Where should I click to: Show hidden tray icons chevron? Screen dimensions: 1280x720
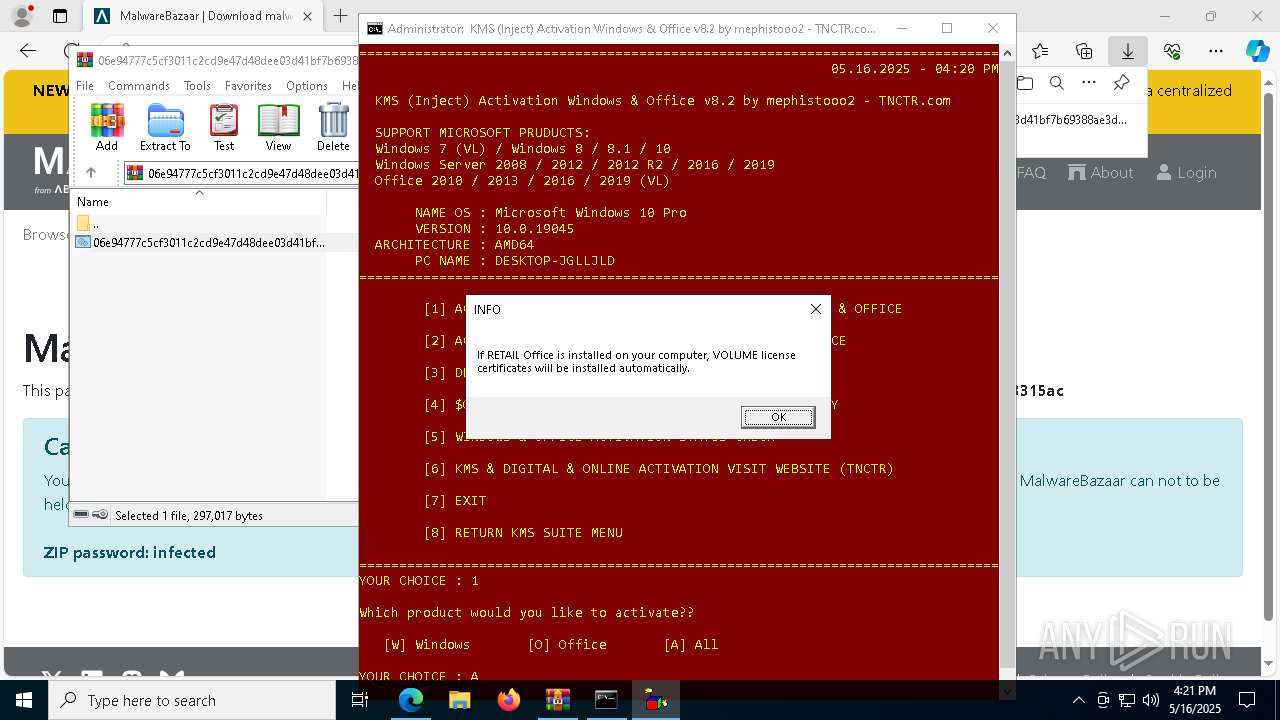coord(1078,700)
